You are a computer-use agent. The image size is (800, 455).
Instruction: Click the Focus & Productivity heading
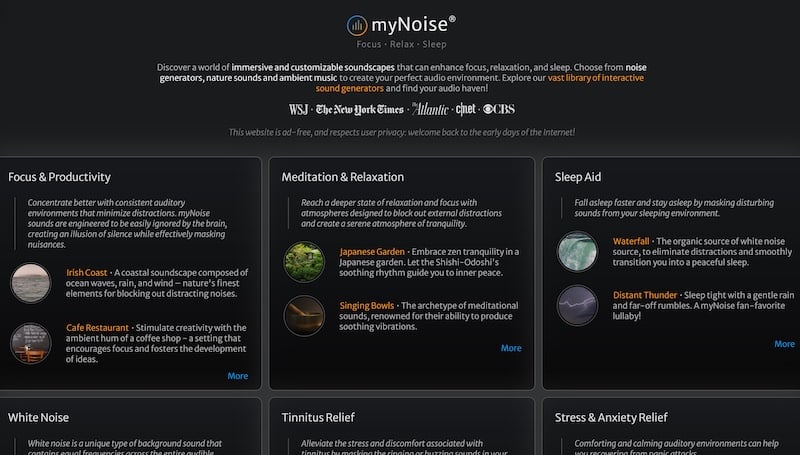(x=59, y=177)
